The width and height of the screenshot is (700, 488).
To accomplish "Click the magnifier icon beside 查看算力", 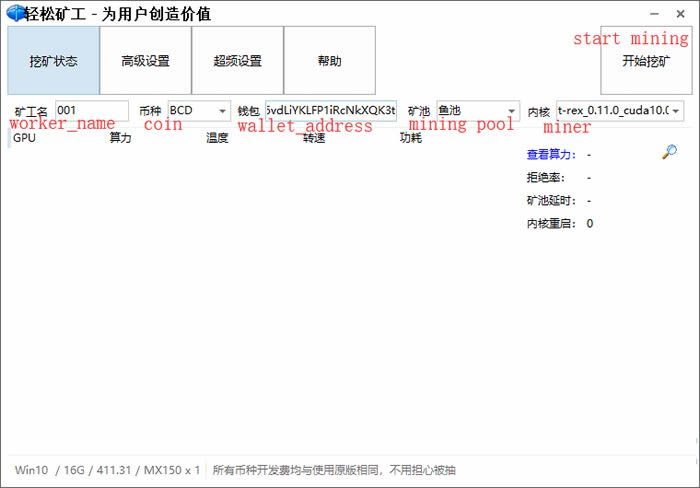I will point(670,152).
